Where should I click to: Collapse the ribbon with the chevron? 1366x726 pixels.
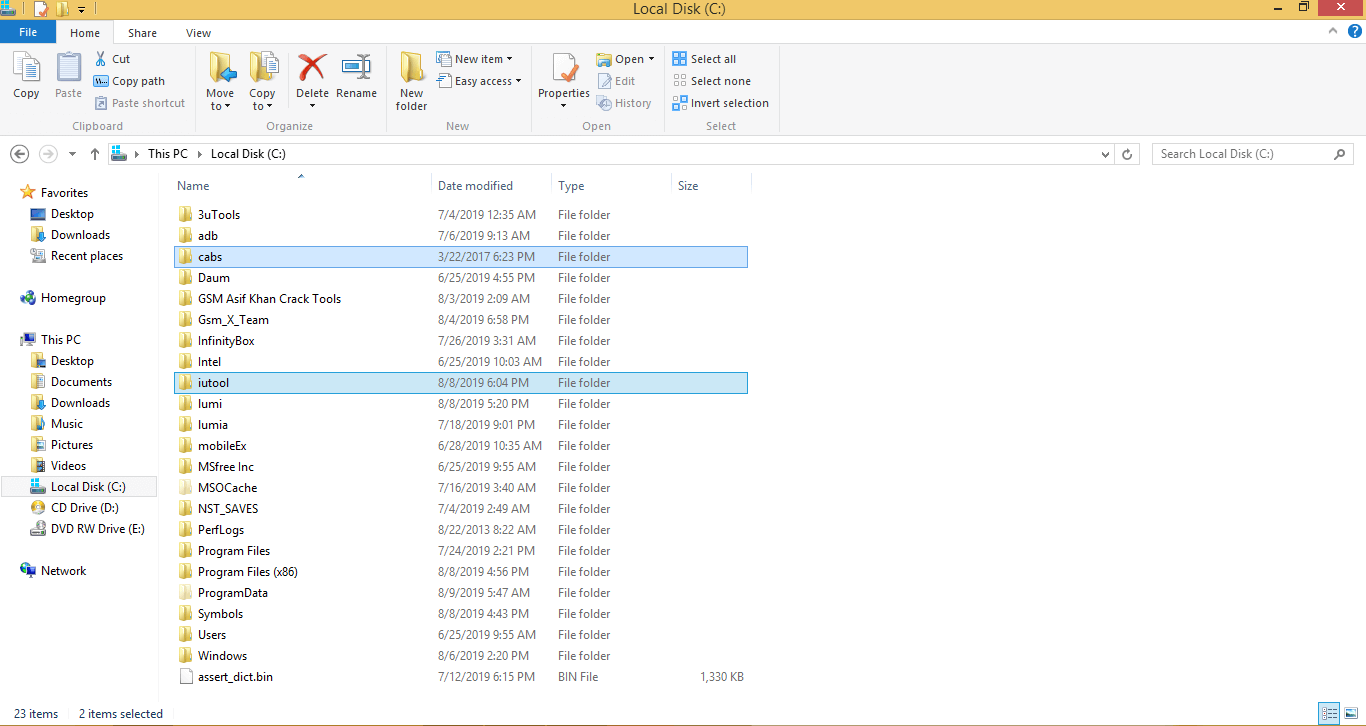(1332, 31)
